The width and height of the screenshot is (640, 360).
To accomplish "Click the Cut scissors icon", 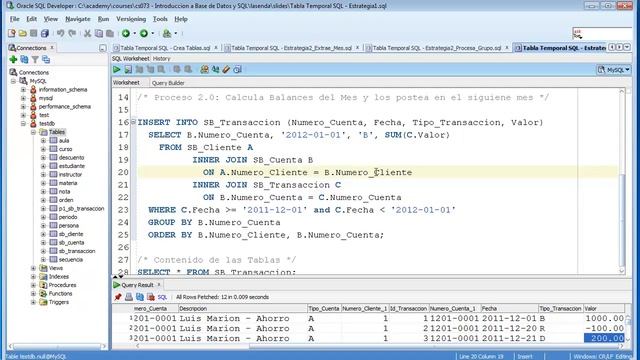I will tap(87, 33).
